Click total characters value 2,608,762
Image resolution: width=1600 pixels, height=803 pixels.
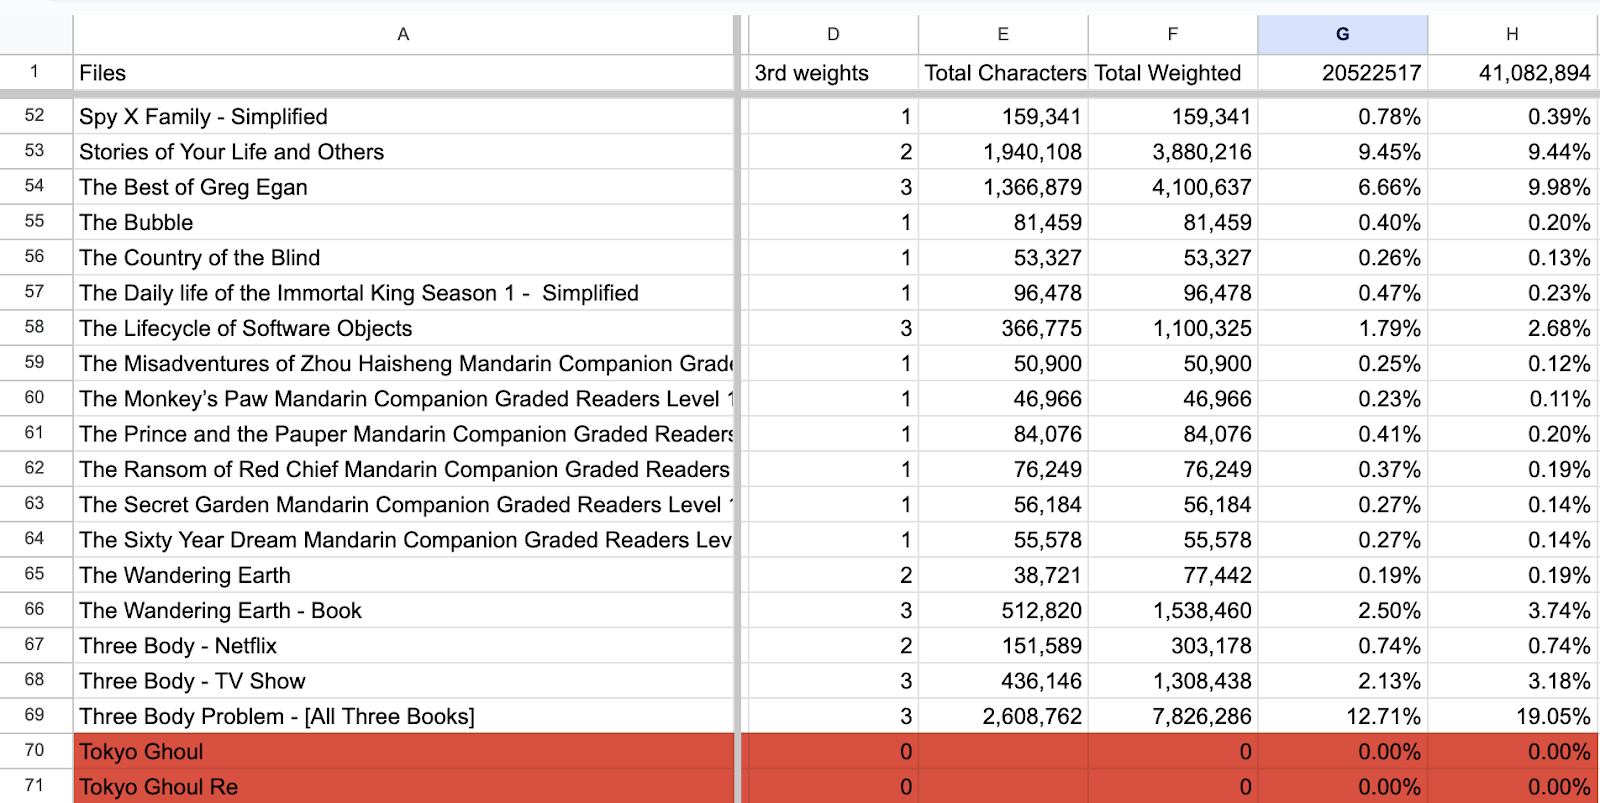coord(1003,716)
